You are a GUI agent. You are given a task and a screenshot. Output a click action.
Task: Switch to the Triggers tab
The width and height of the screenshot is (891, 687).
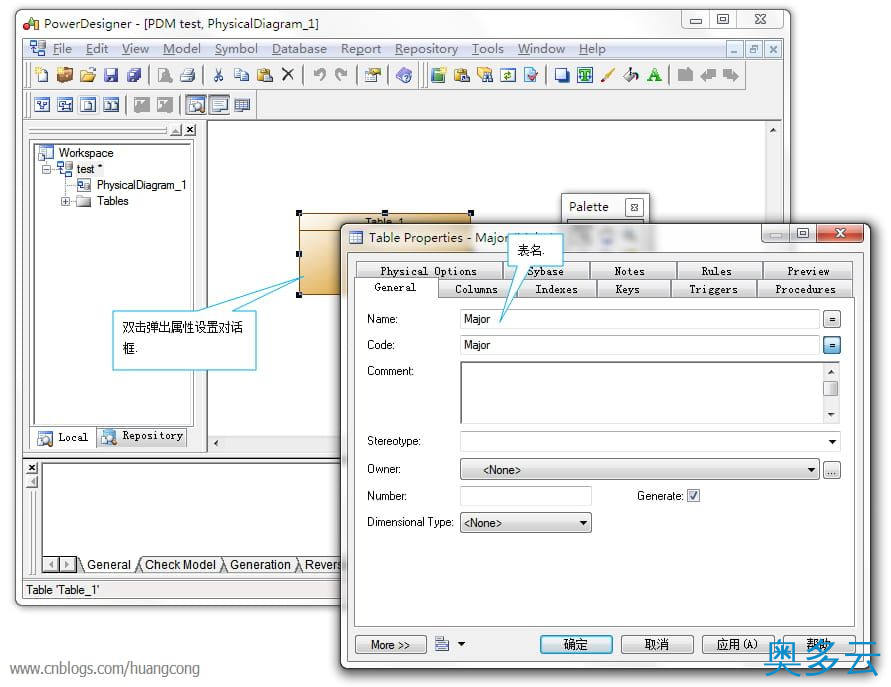click(713, 289)
